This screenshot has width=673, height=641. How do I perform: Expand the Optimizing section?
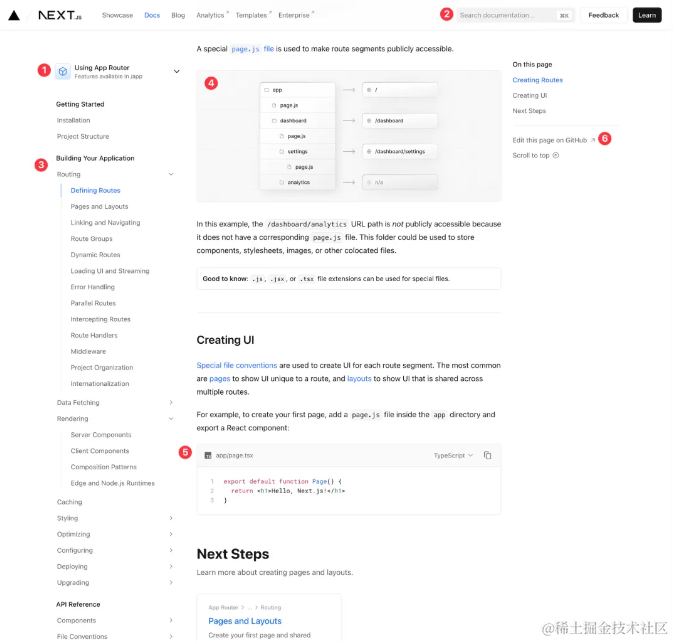click(x=171, y=534)
